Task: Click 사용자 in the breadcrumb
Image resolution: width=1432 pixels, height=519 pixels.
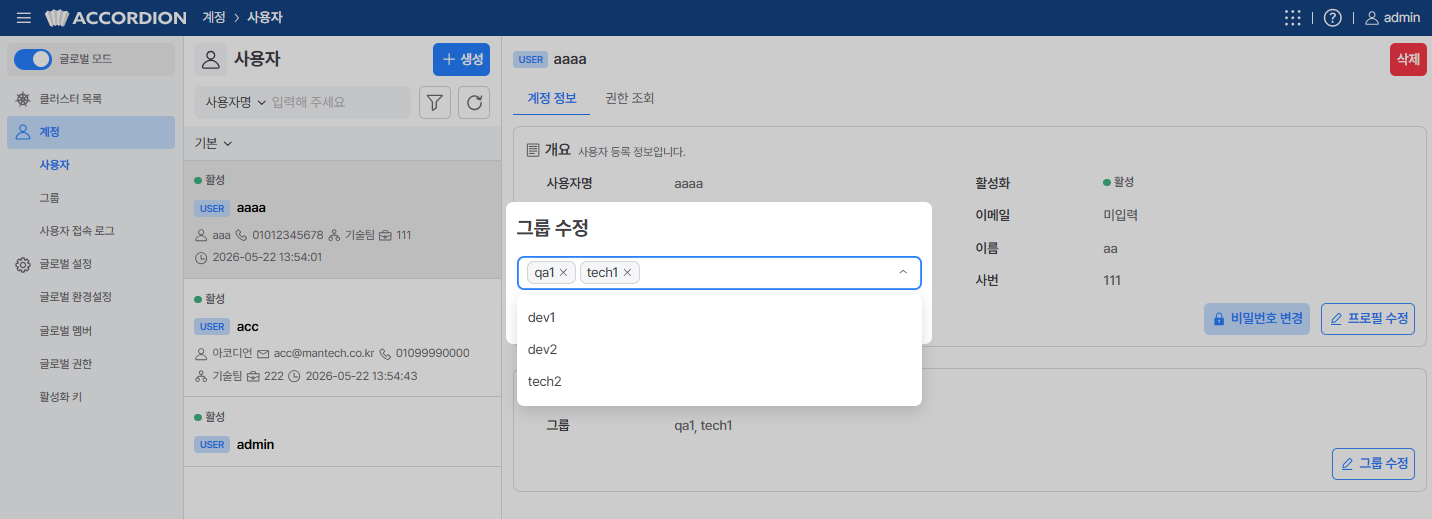Action: [x=264, y=18]
